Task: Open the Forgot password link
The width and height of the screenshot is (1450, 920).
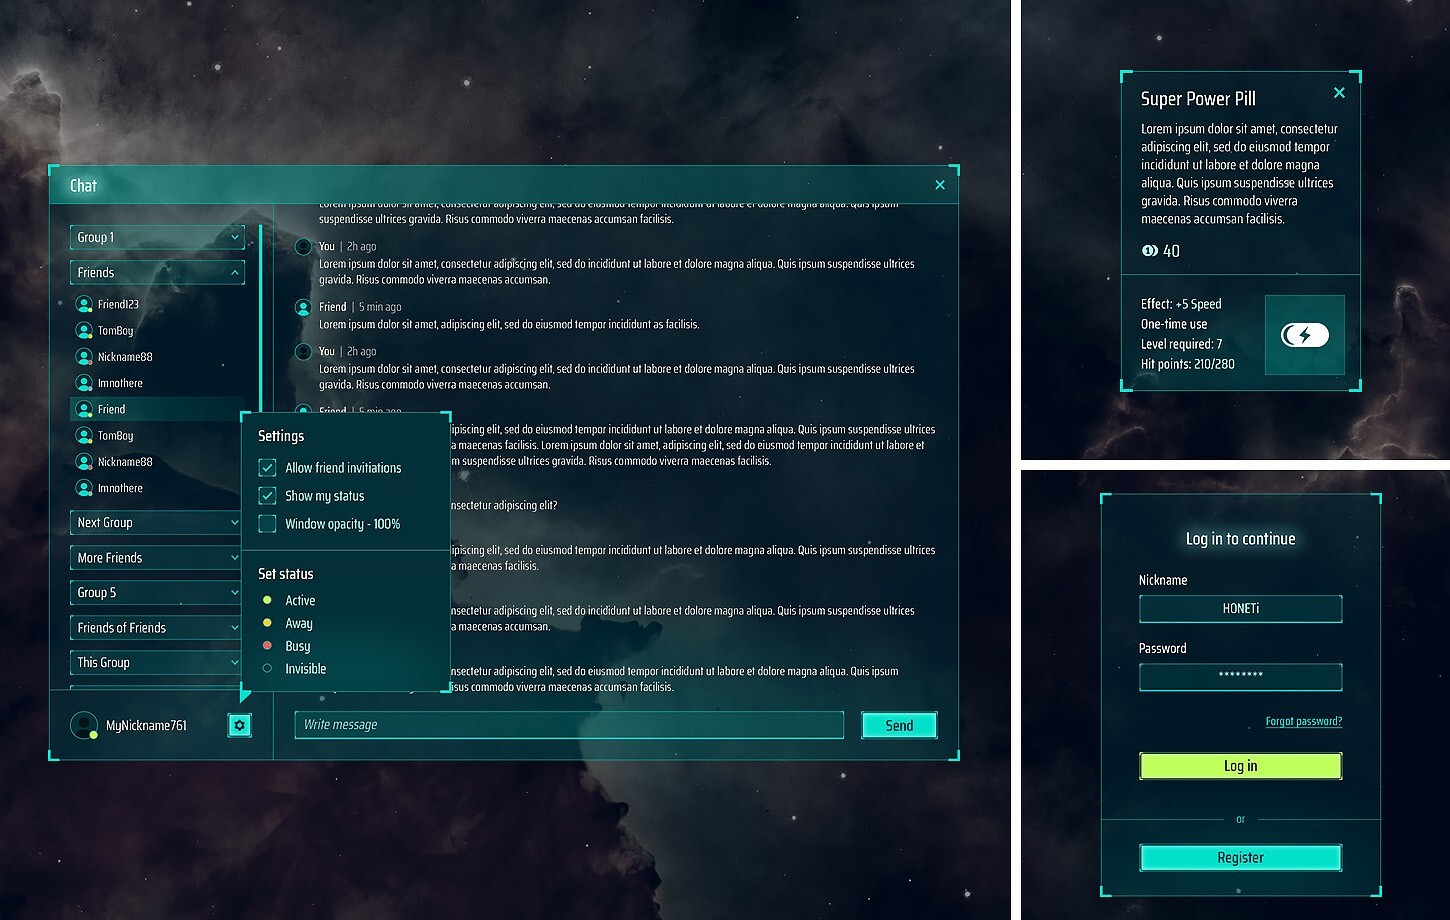Action: coord(1303,720)
